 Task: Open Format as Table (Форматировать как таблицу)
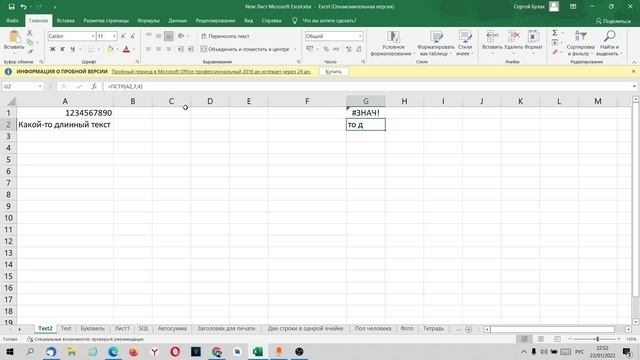[x=436, y=43]
